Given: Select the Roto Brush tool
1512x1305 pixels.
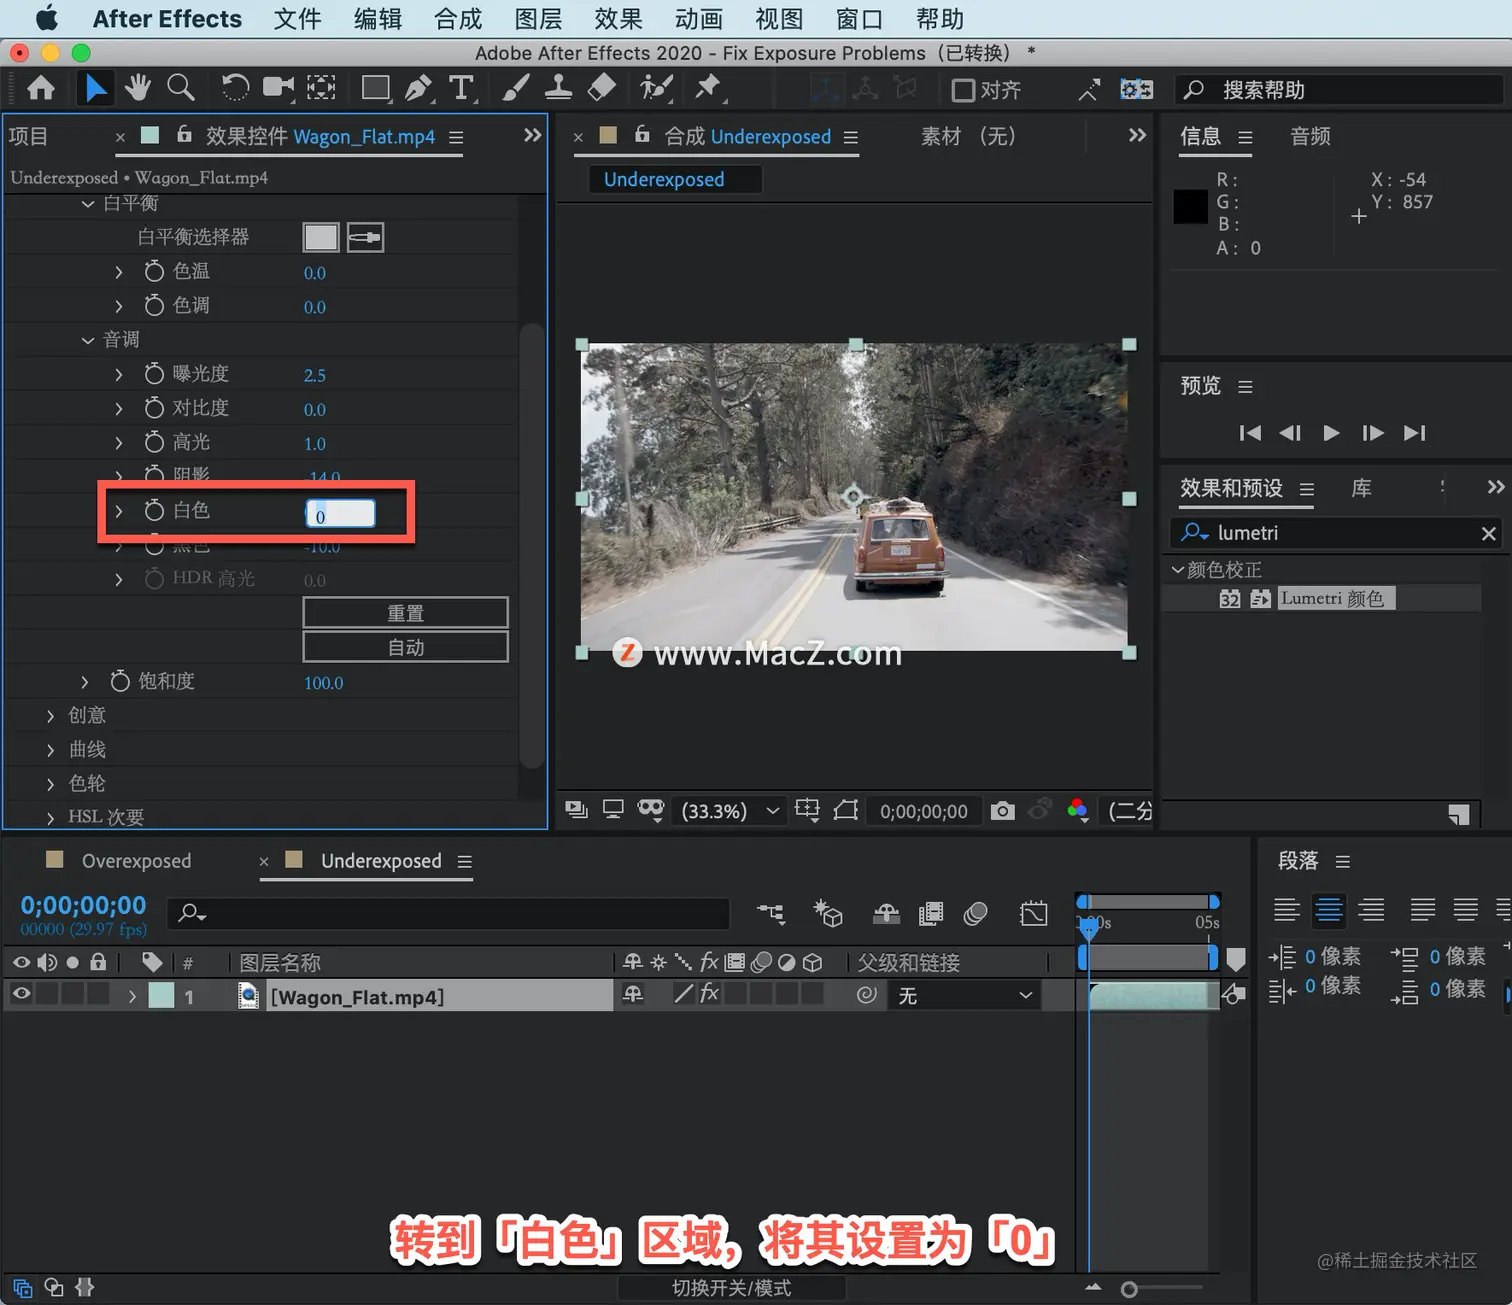Looking at the screenshot, I should (656, 89).
